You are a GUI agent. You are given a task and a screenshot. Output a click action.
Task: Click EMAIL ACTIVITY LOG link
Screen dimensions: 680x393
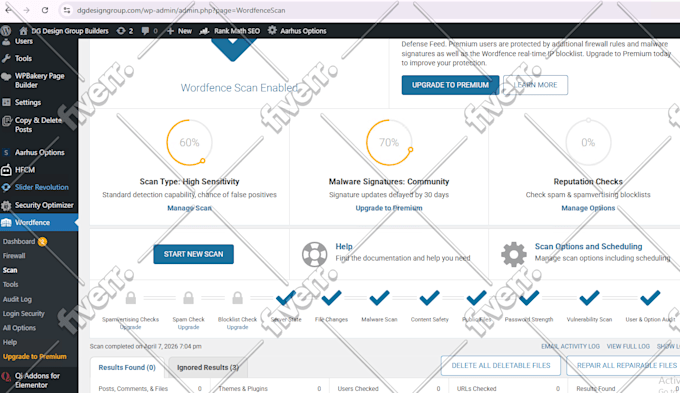[x=570, y=346]
